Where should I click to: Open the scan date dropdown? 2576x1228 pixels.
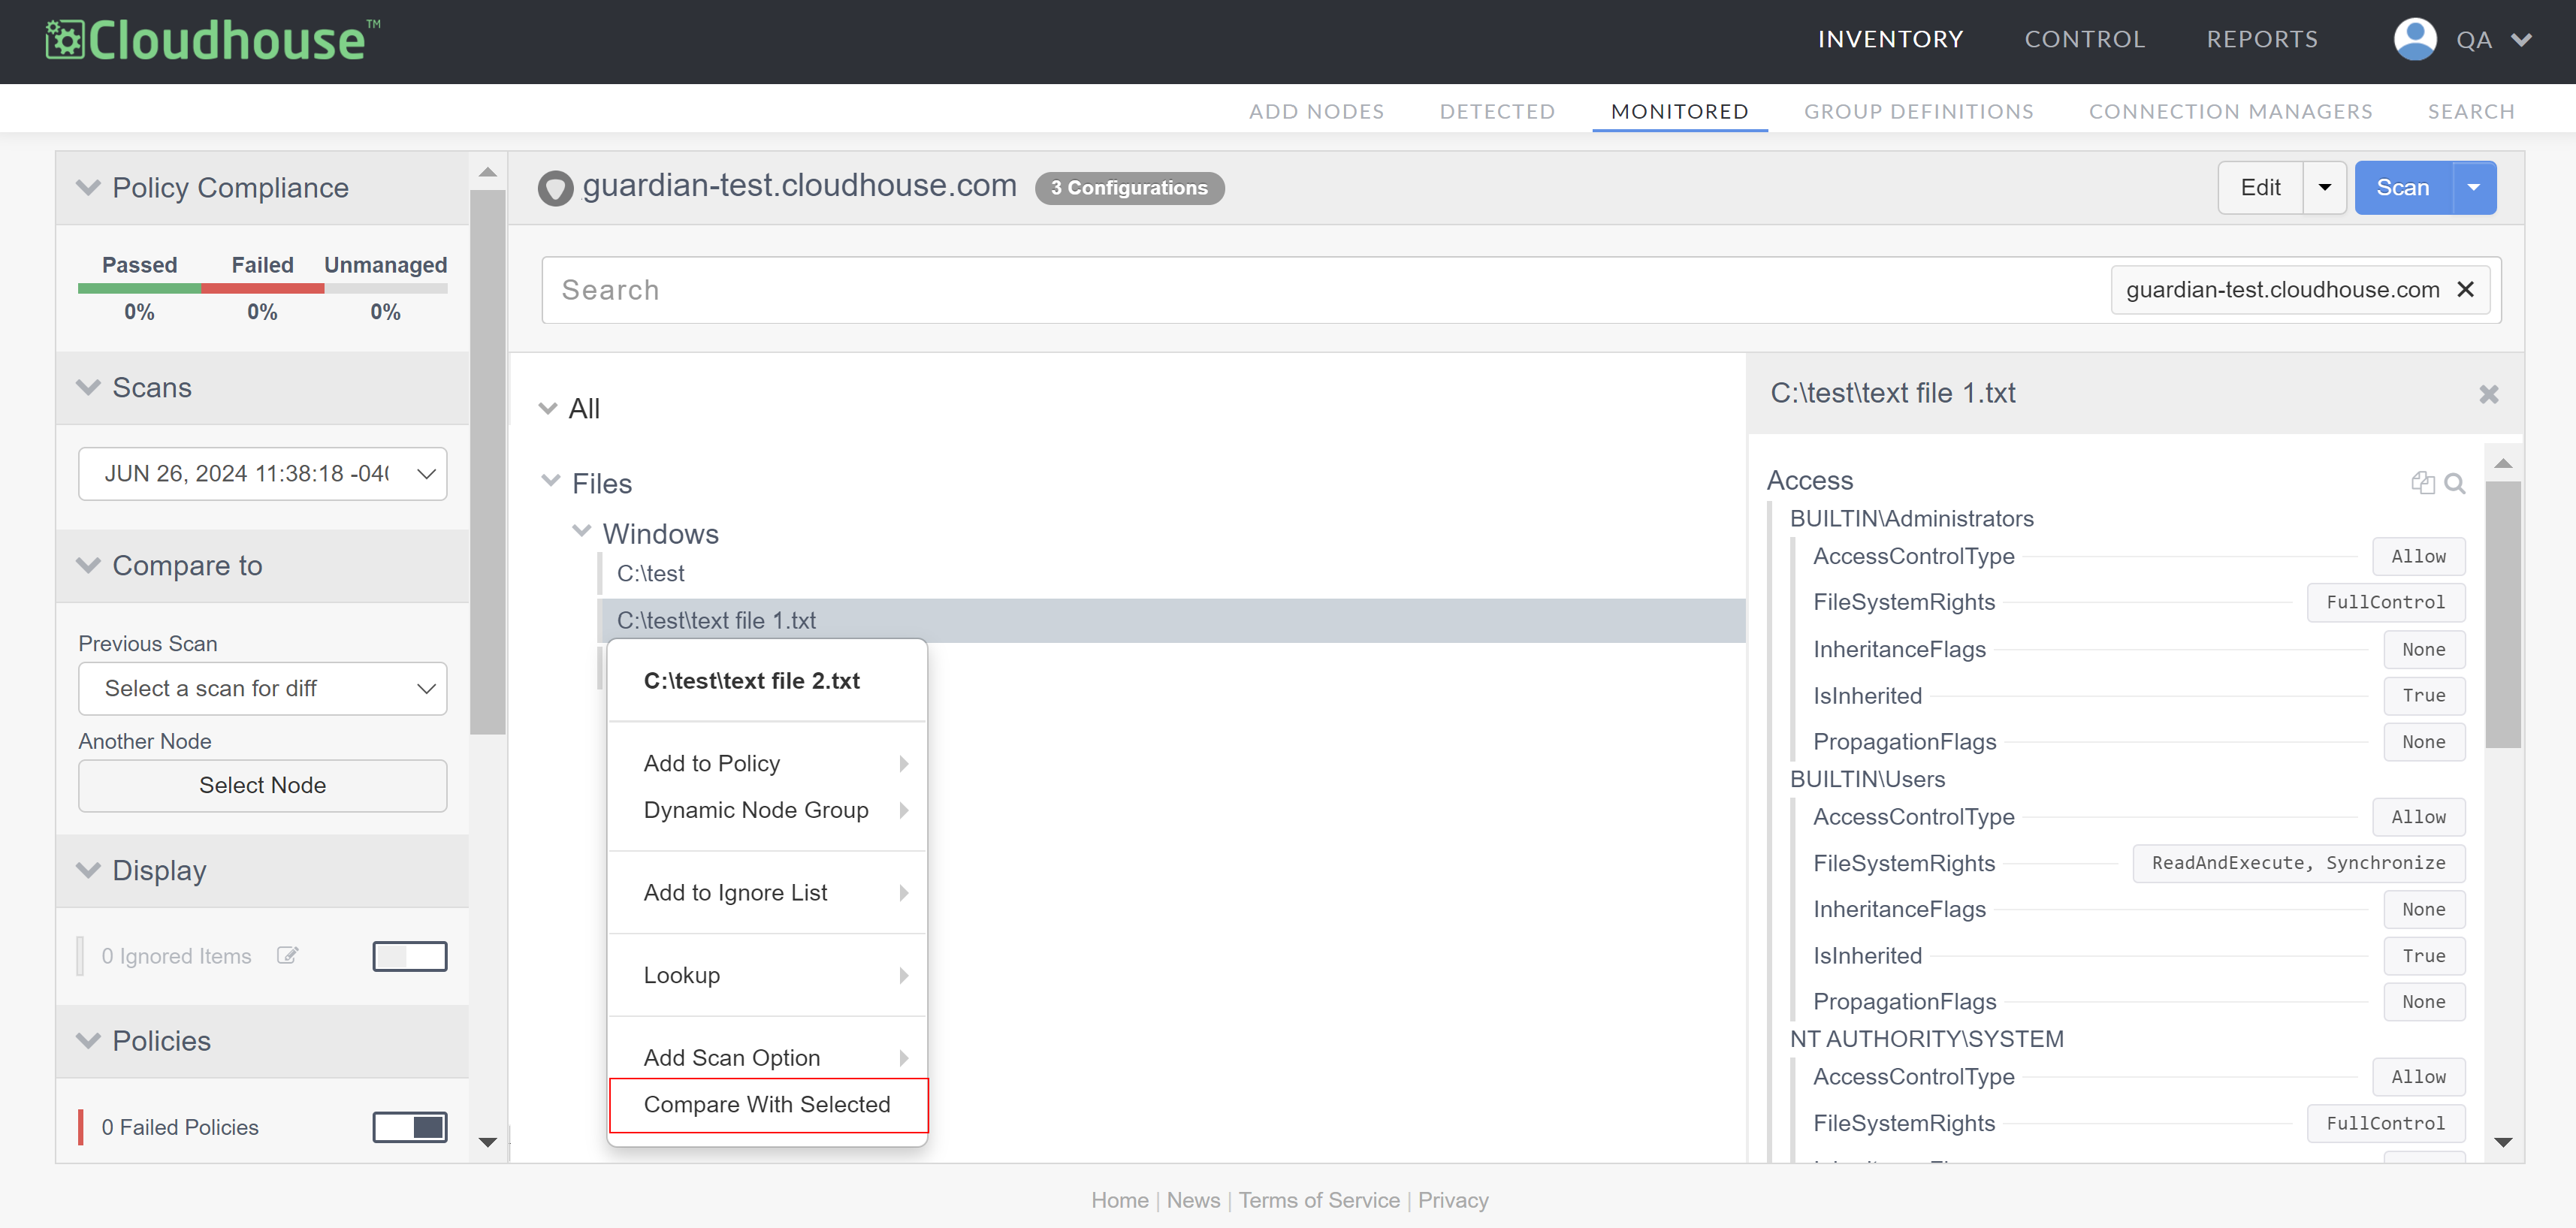pos(263,474)
